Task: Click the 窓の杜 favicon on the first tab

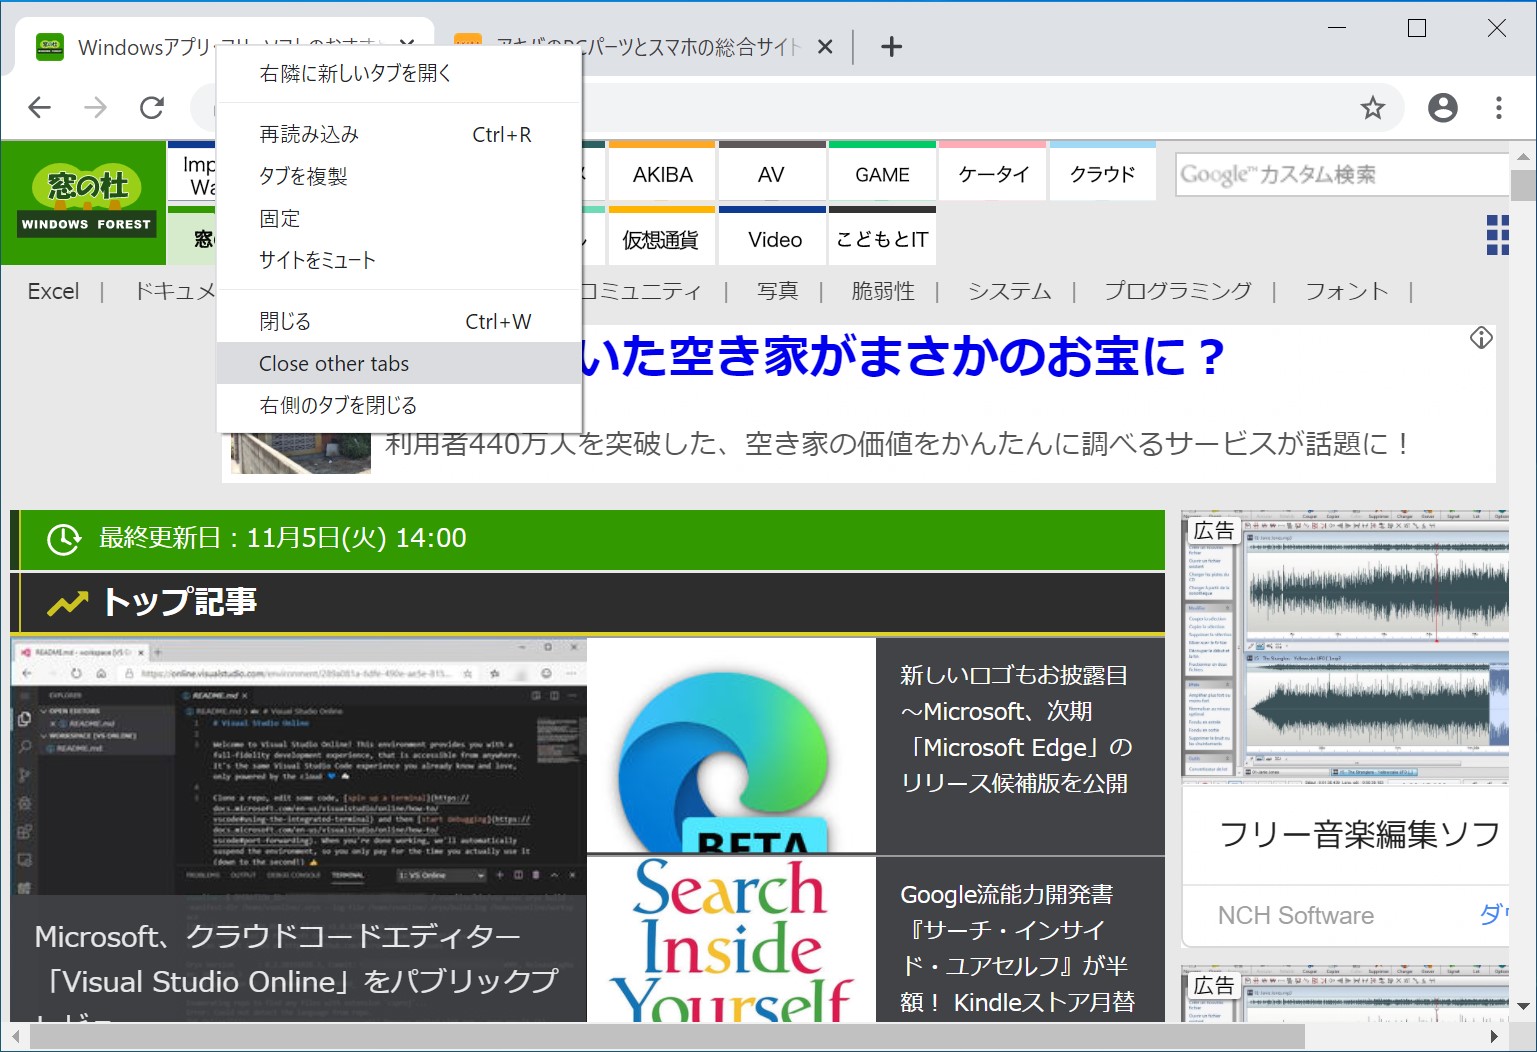Action: coord(49,46)
